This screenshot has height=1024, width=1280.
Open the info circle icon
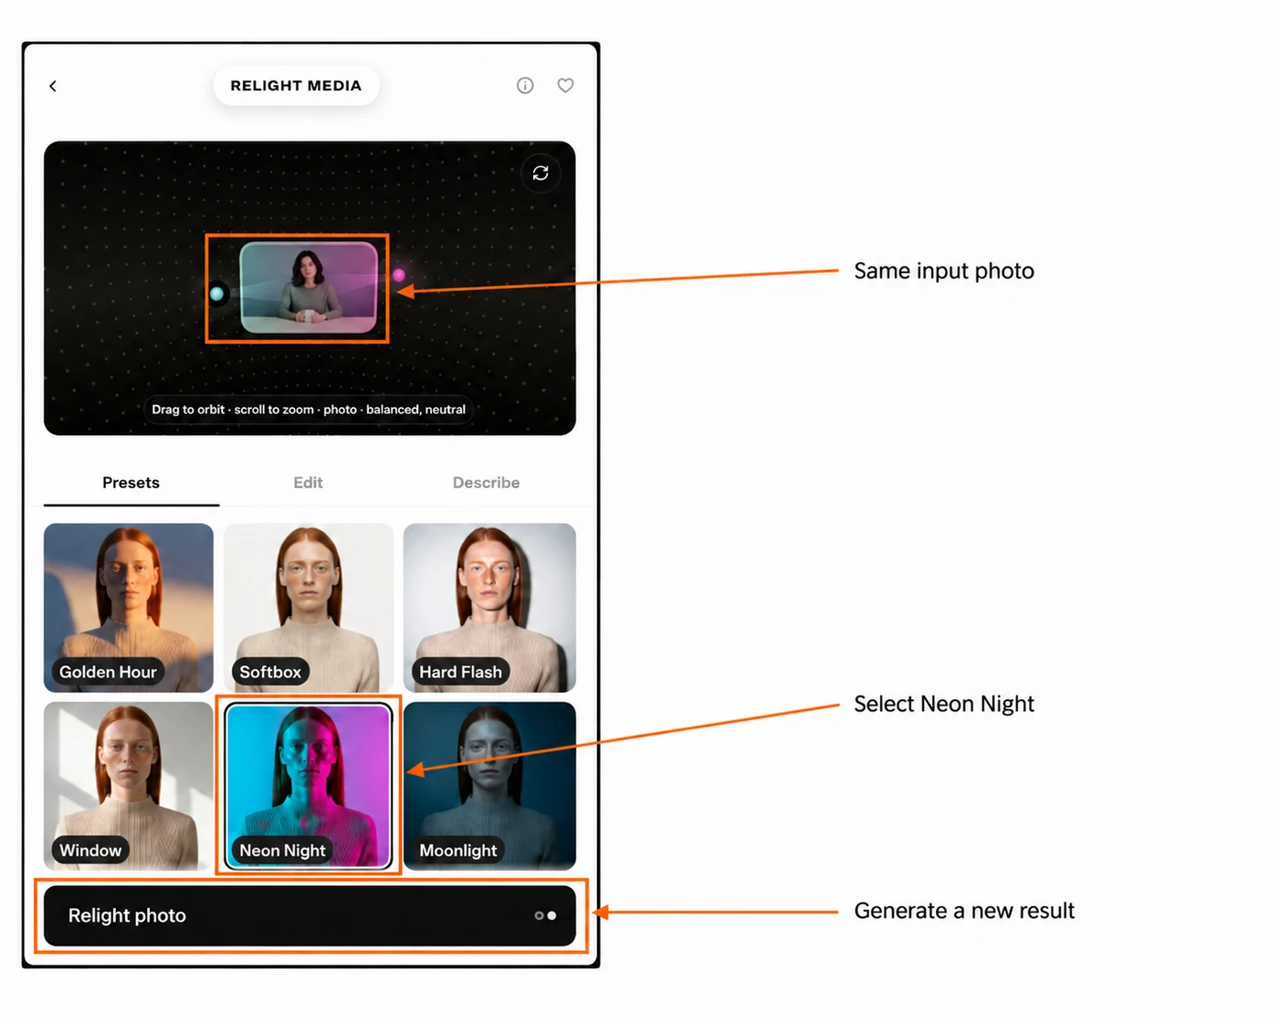525,85
